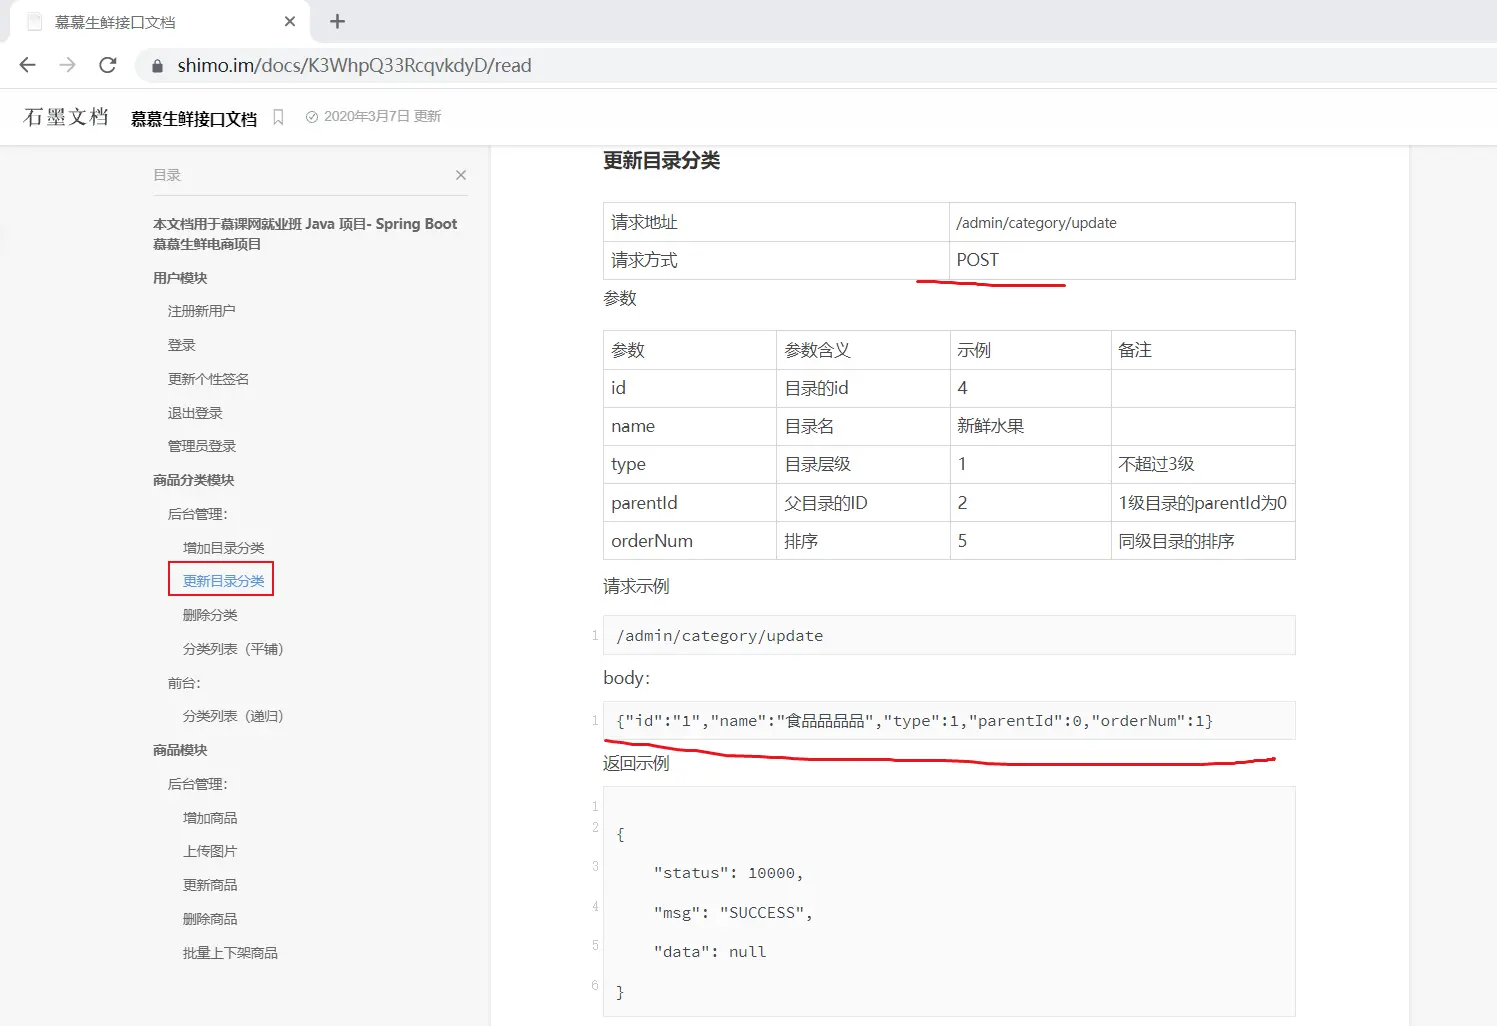Reload the page with refresh icon
The width and height of the screenshot is (1497, 1026).
click(x=108, y=65)
